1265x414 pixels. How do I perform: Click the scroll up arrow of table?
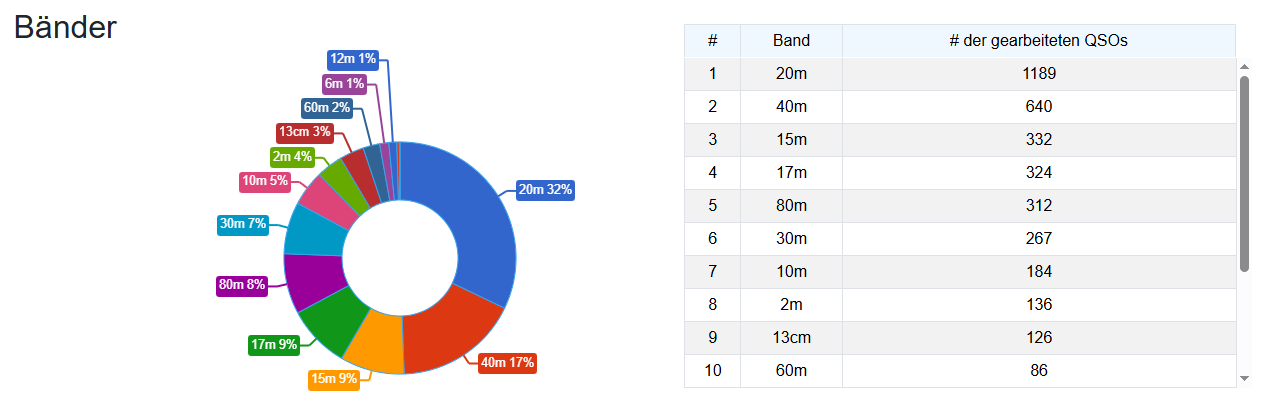(x=1244, y=67)
